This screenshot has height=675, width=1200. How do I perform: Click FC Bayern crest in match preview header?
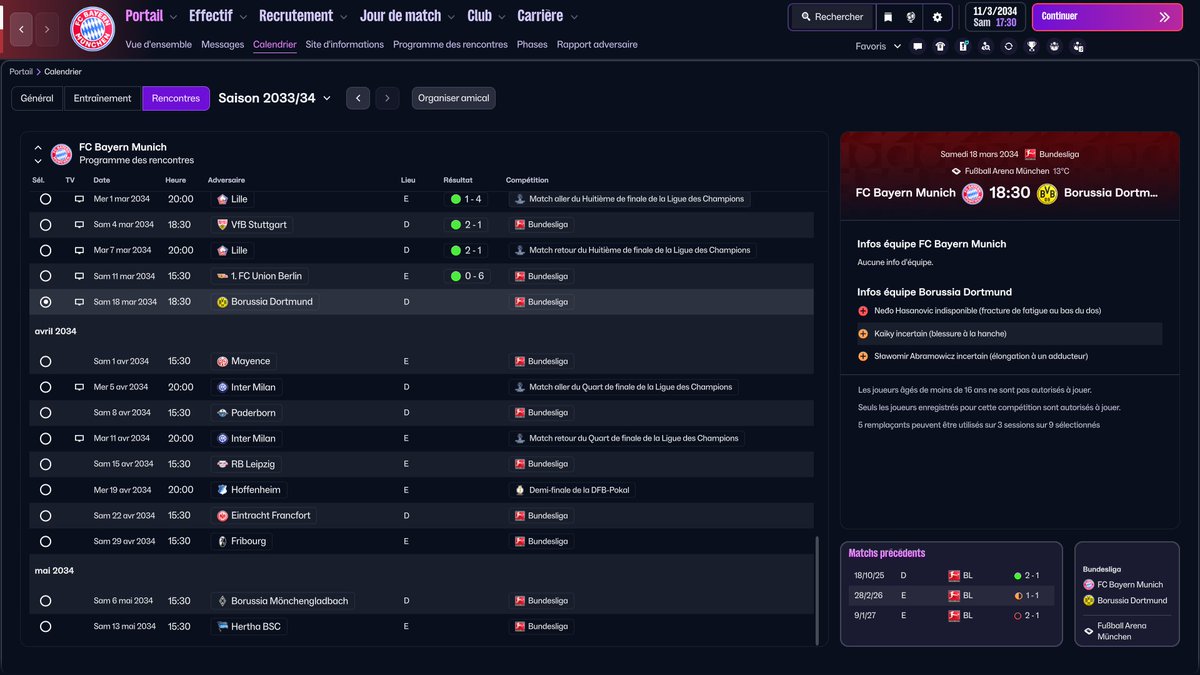[x=972, y=193]
